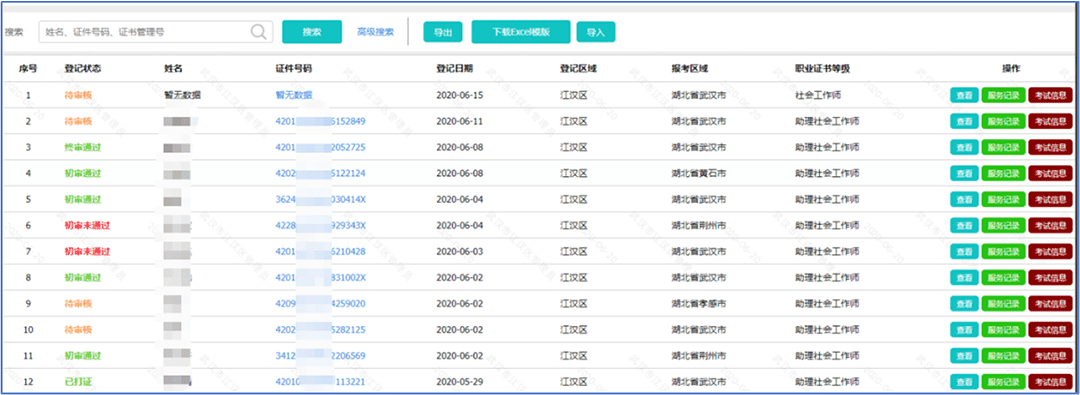Click 查看 in row 5

pyautogui.click(x=964, y=199)
